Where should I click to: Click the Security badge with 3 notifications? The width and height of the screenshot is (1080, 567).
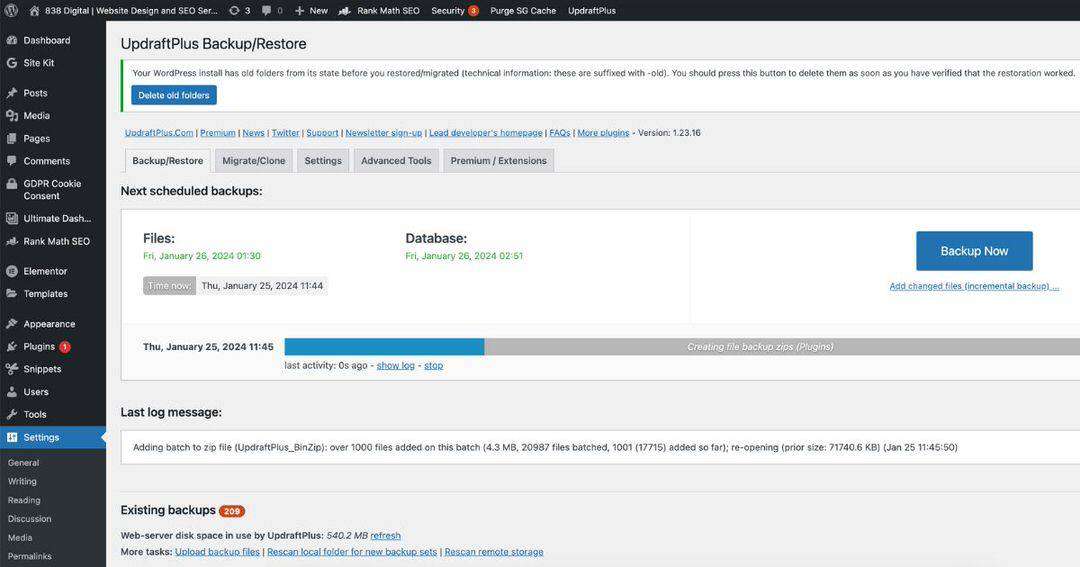pos(473,10)
